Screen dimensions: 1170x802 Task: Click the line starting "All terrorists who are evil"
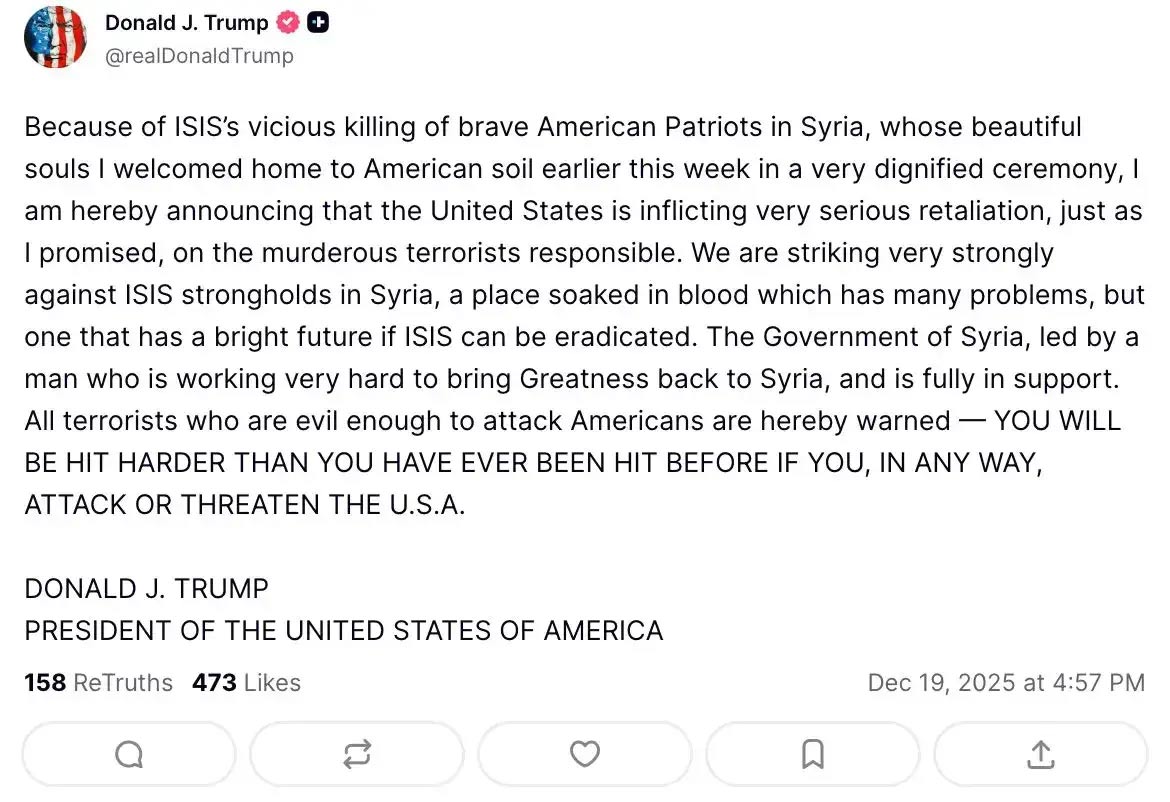pos(573,421)
